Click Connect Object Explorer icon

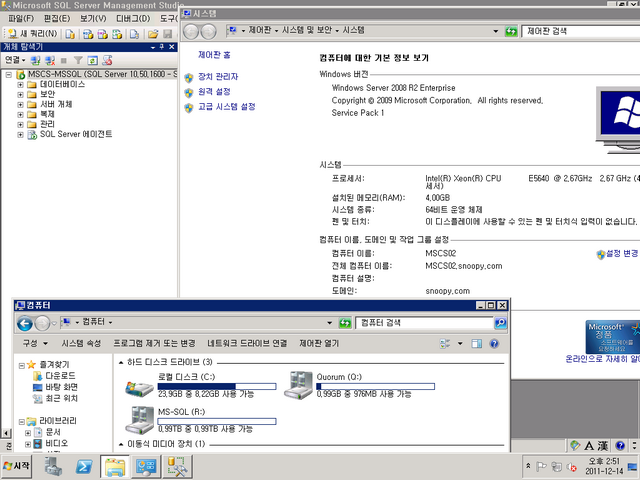(36, 60)
